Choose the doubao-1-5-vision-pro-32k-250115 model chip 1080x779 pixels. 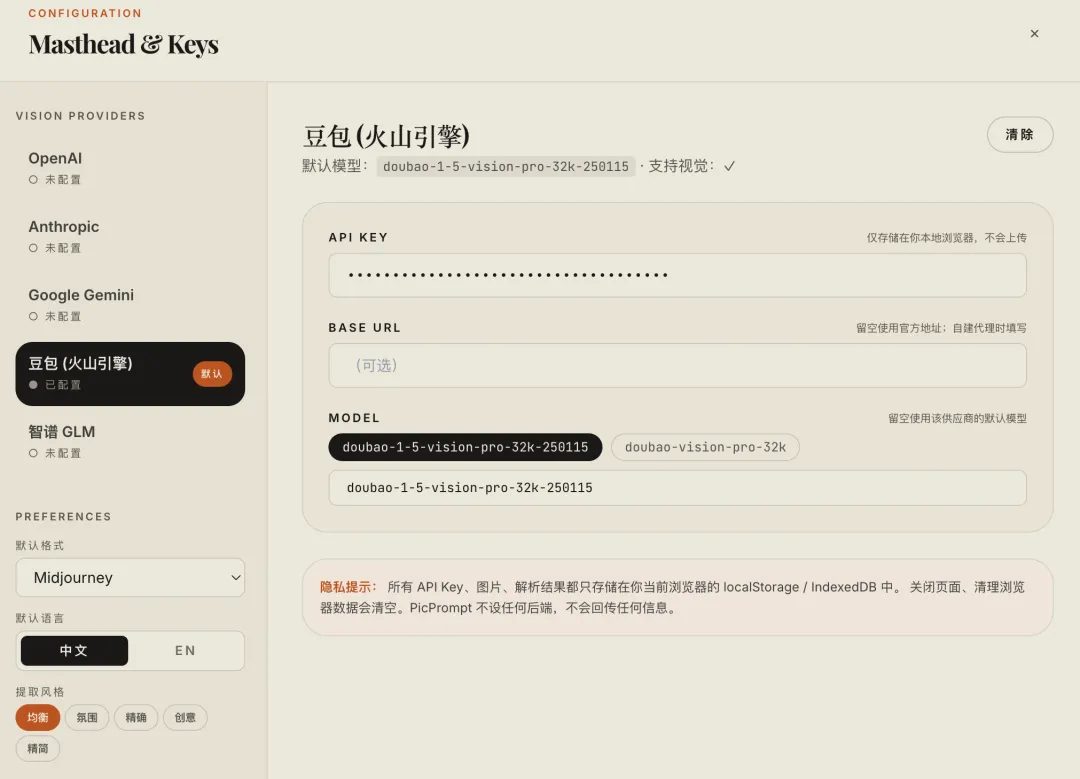click(x=465, y=447)
